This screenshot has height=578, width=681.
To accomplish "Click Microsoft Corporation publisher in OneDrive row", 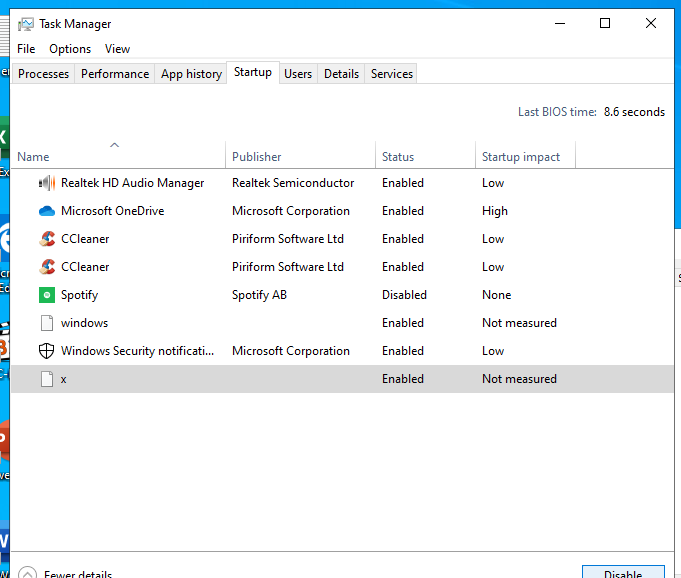I will (x=291, y=211).
